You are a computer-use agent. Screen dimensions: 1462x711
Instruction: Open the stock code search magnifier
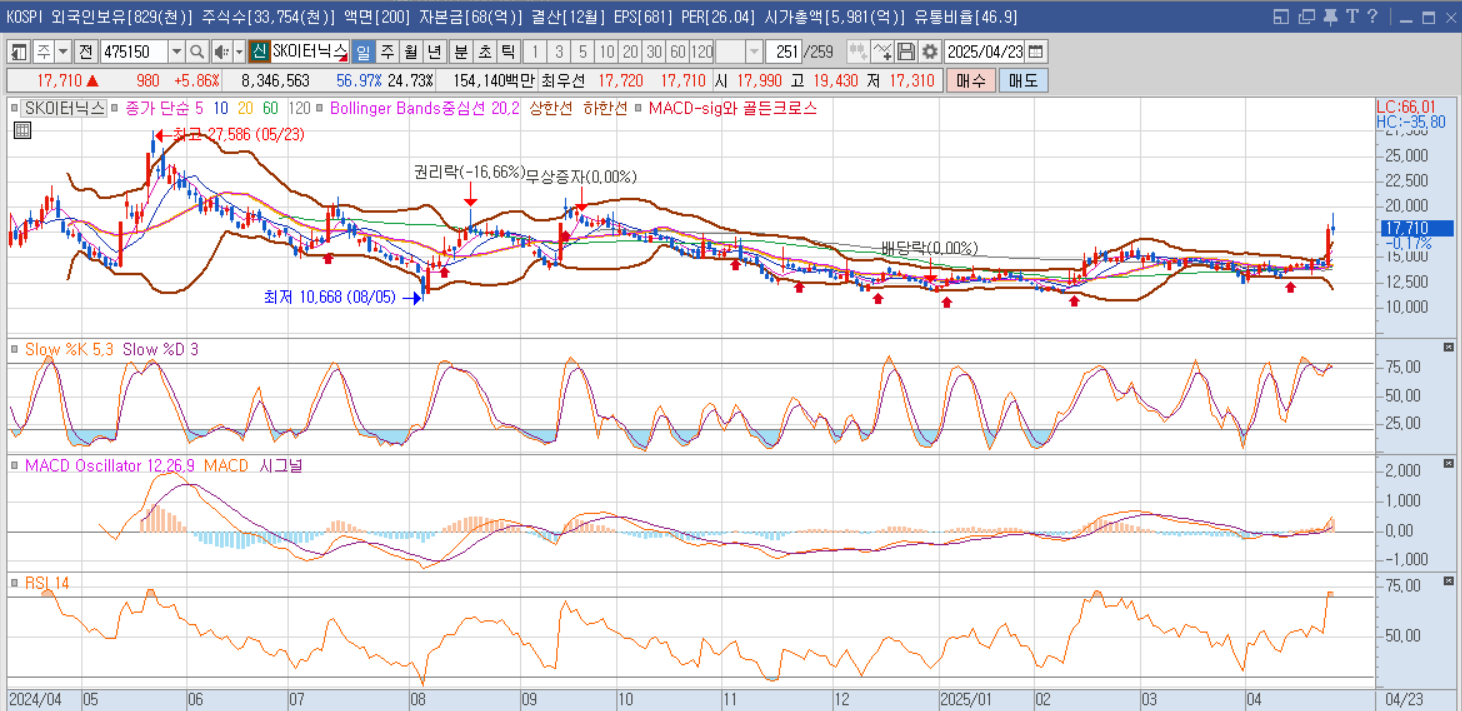click(x=197, y=52)
